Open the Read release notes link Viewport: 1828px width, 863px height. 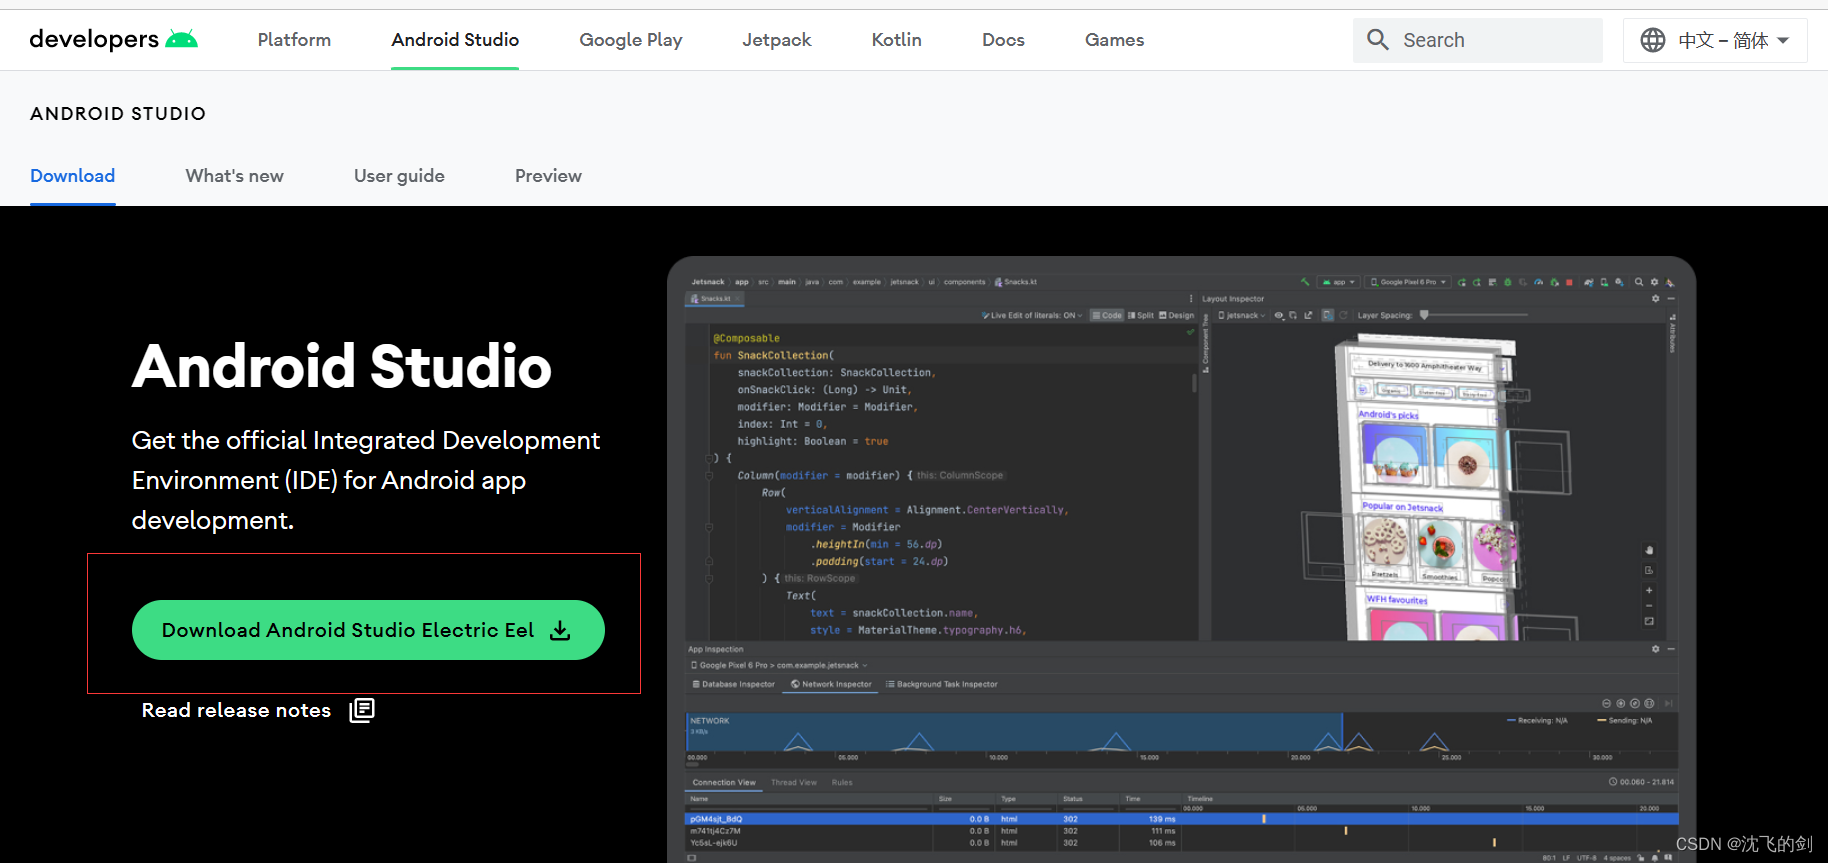pyautogui.click(x=236, y=710)
